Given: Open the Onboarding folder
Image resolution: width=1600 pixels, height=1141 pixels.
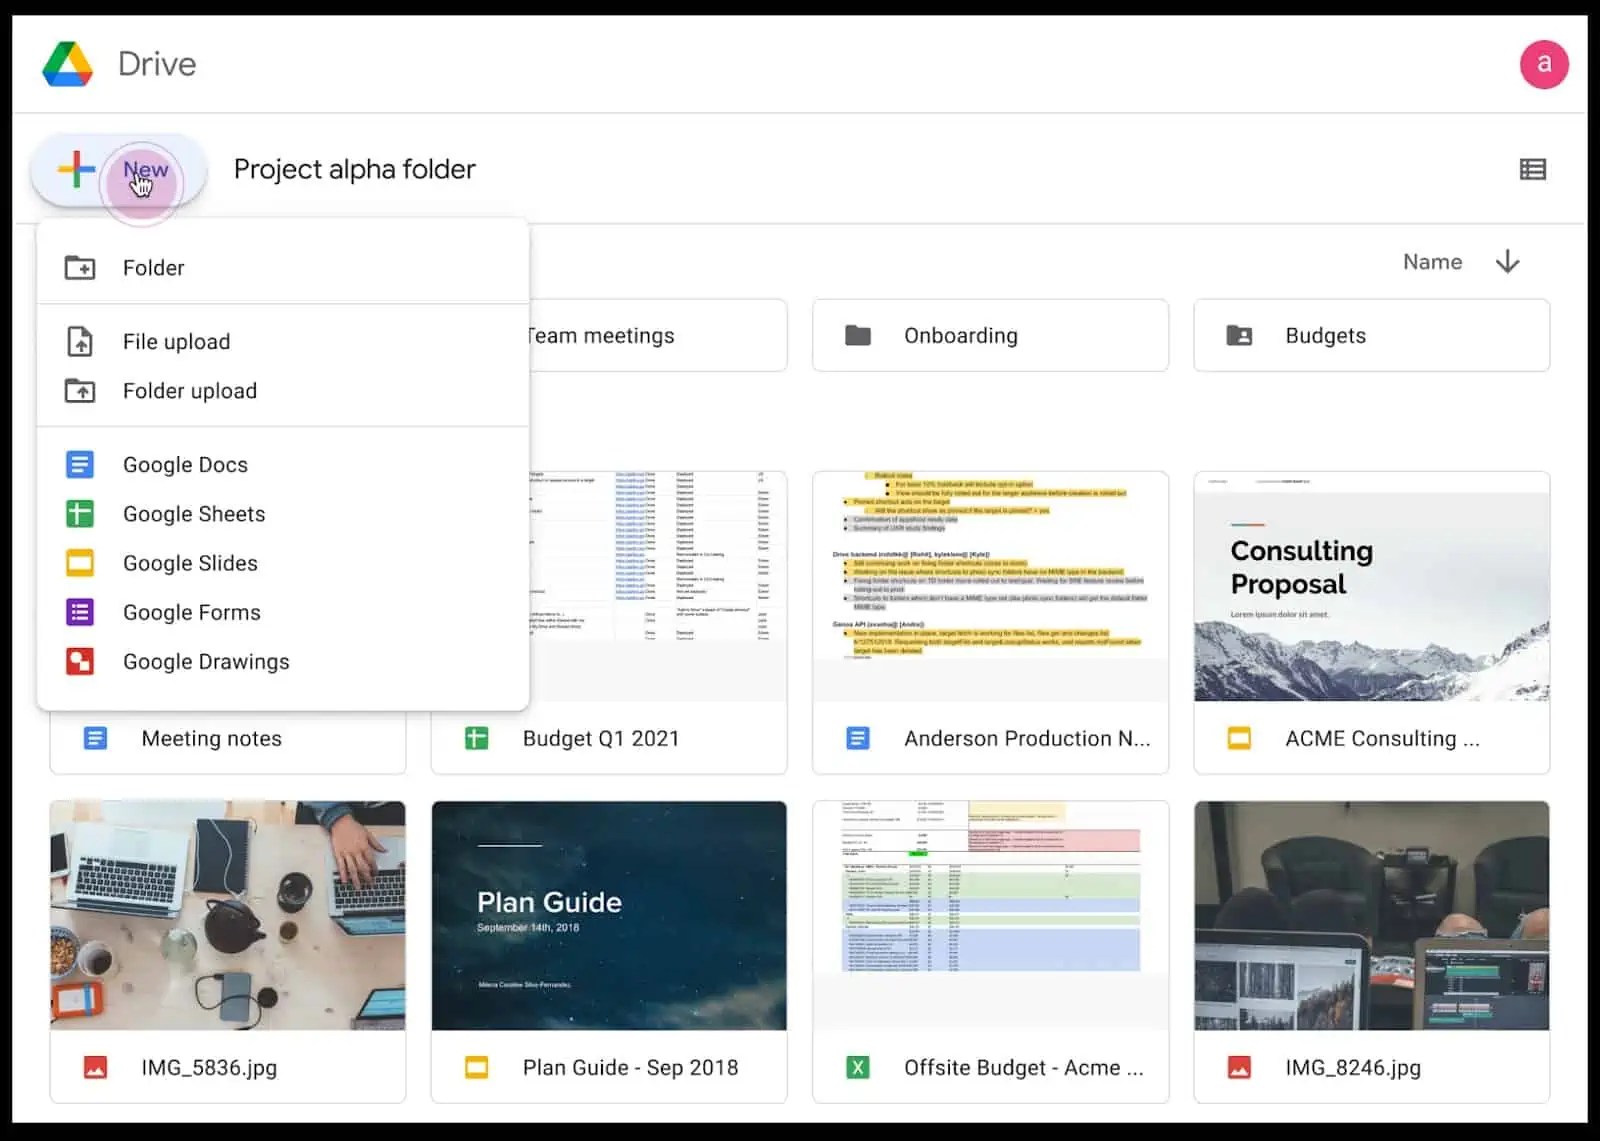Looking at the screenshot, I should [990, 335].
